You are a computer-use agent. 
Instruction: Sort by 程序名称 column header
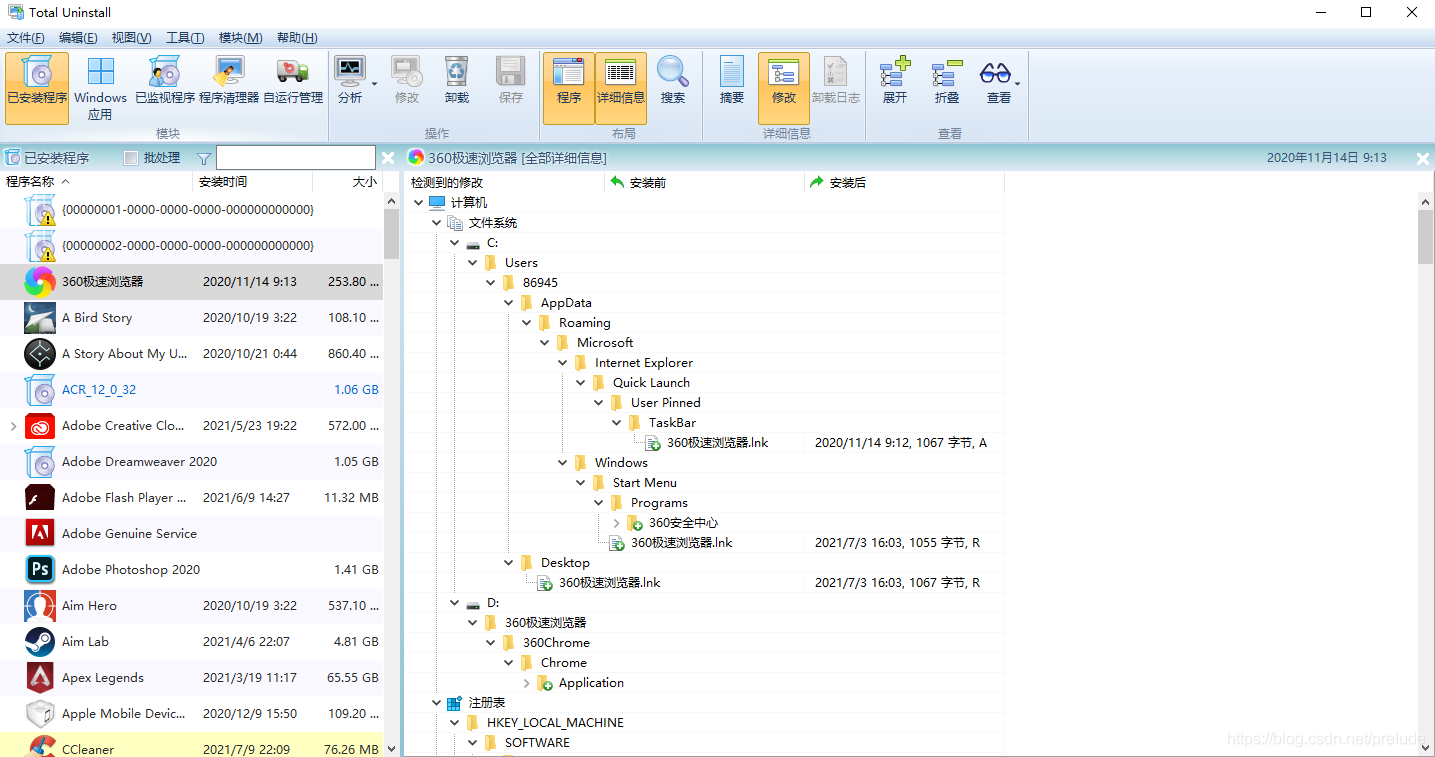click(96, 182)
